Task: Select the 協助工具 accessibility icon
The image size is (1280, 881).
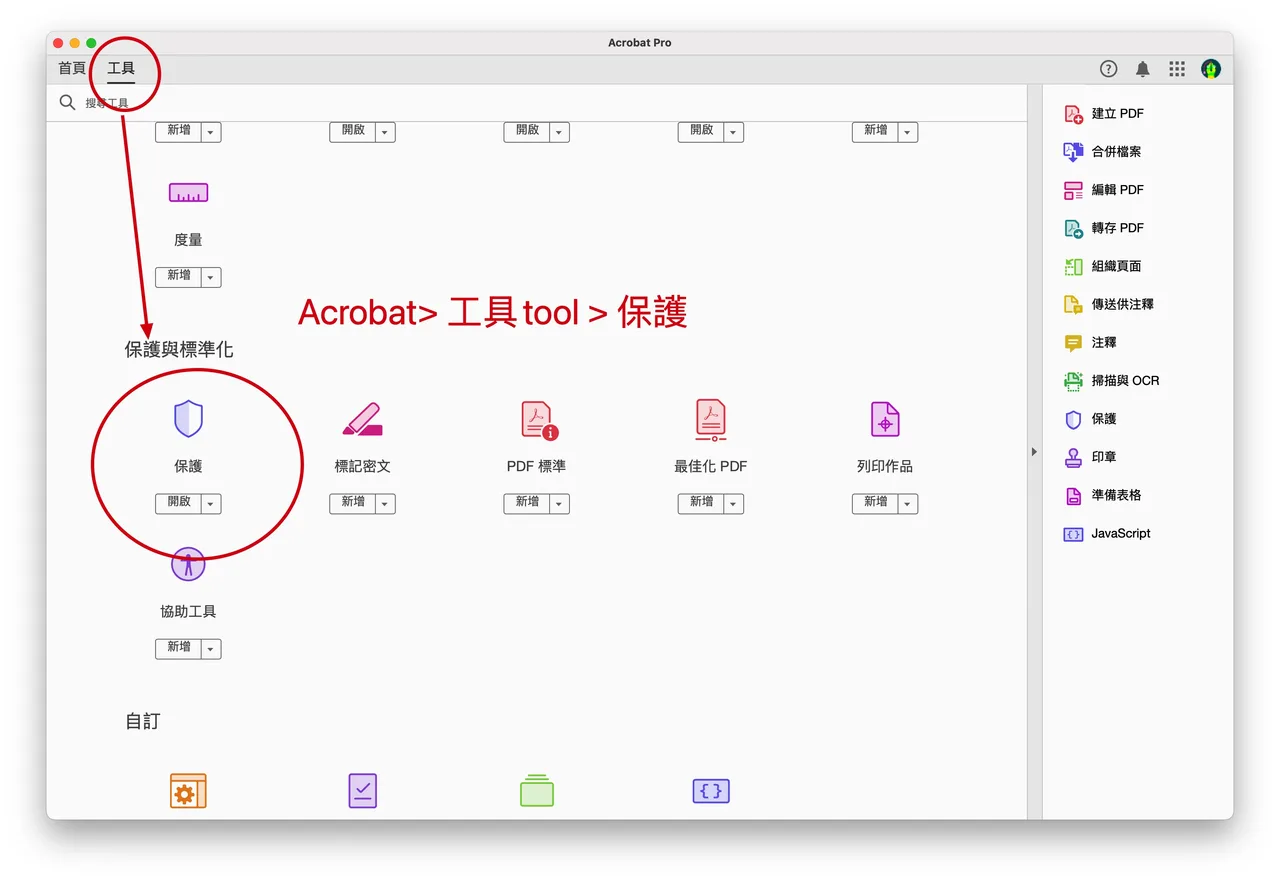Action: point(188,565)
